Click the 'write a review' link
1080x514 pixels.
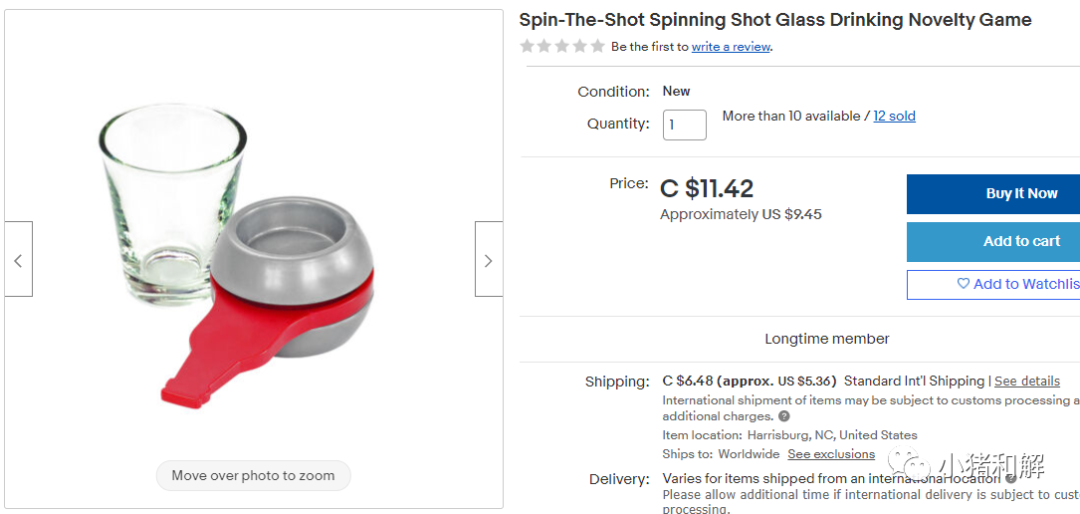click(731, 47)
